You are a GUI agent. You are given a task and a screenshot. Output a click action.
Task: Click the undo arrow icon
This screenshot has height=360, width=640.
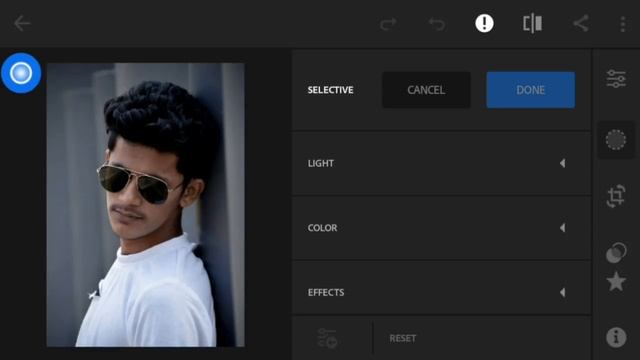click(436, 24)
